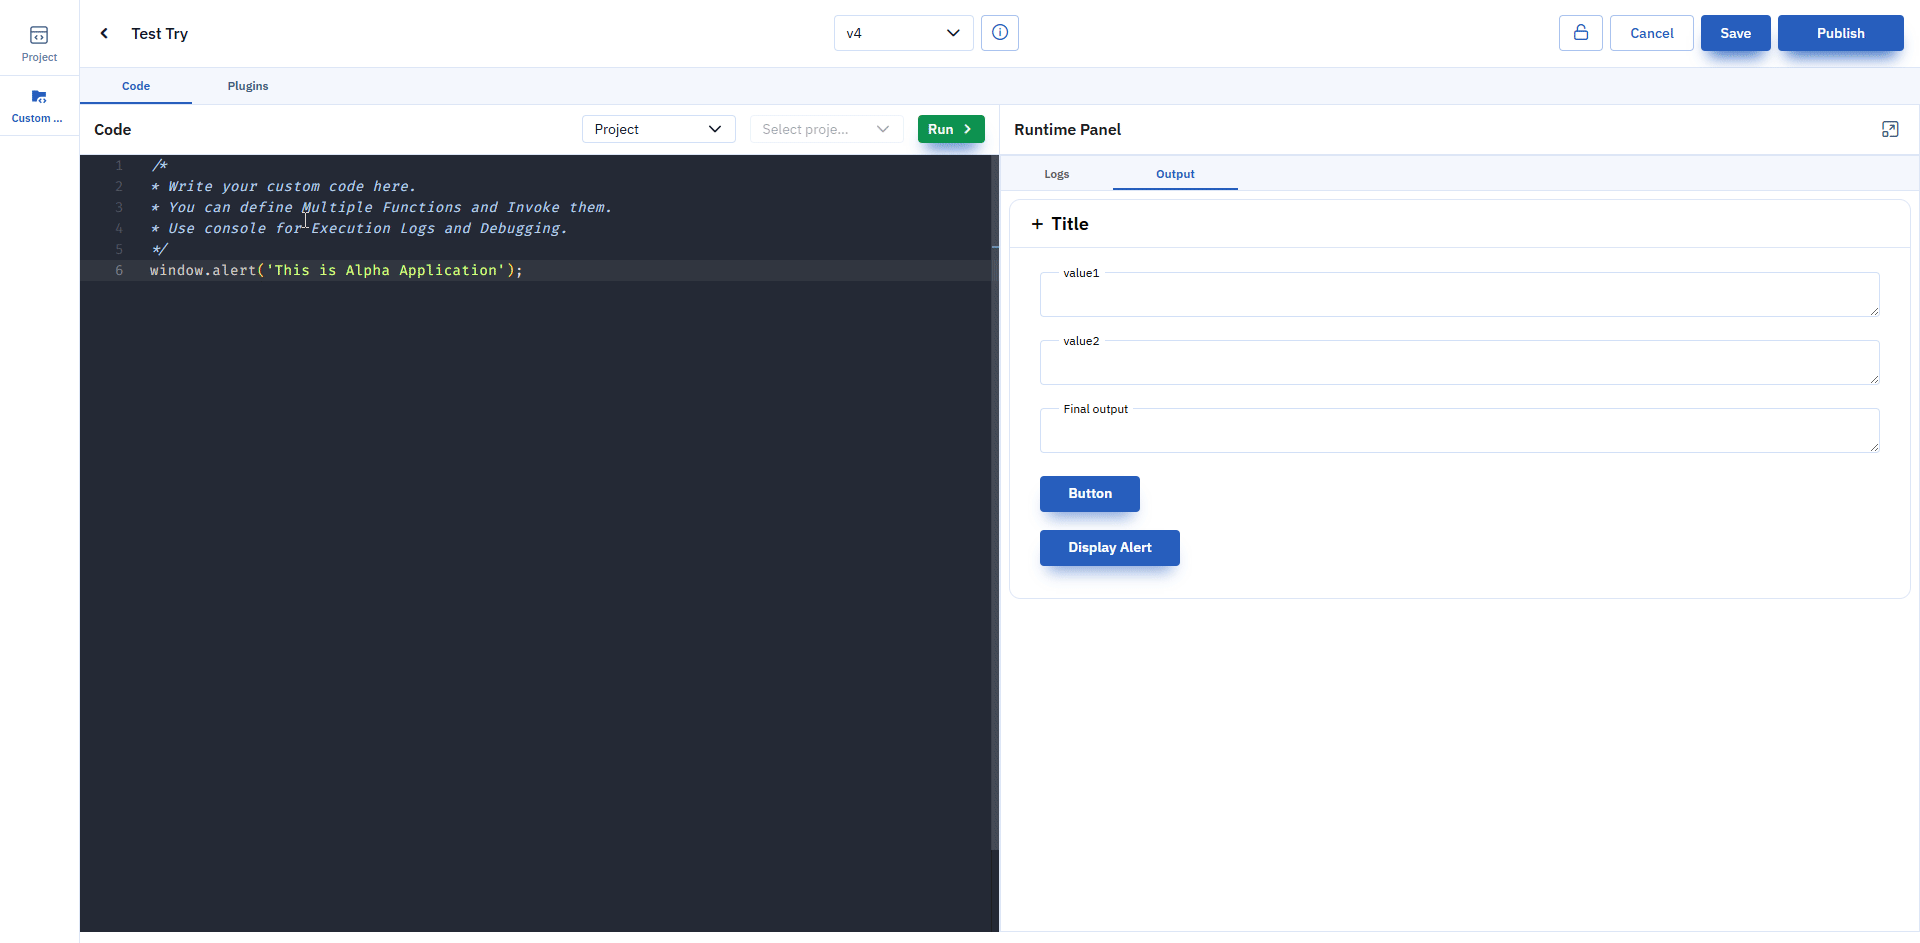Click the Save button
1920x943 pixels.
tap(1736, 33)
